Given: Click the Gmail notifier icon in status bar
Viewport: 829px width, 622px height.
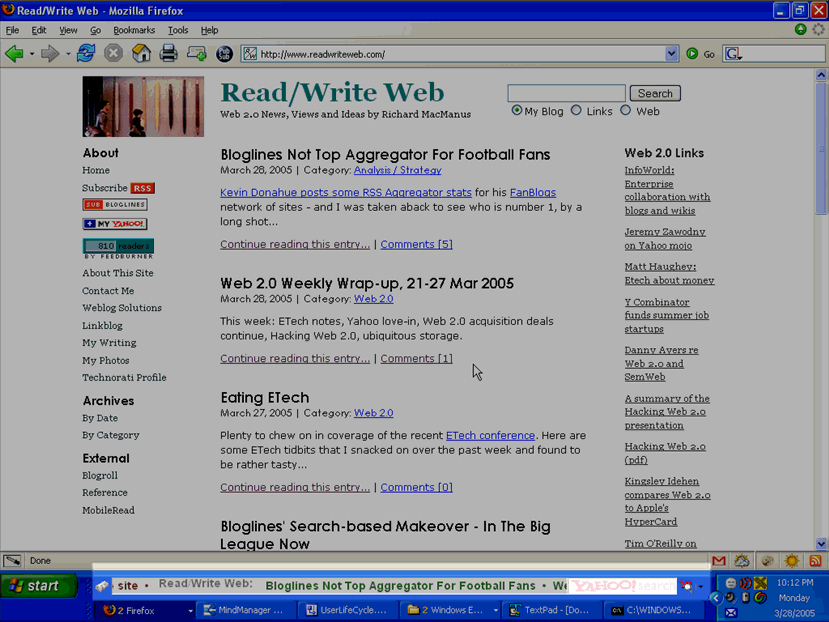Looking at the screenshot, I should pyautogui.click(x=719, y=561).
